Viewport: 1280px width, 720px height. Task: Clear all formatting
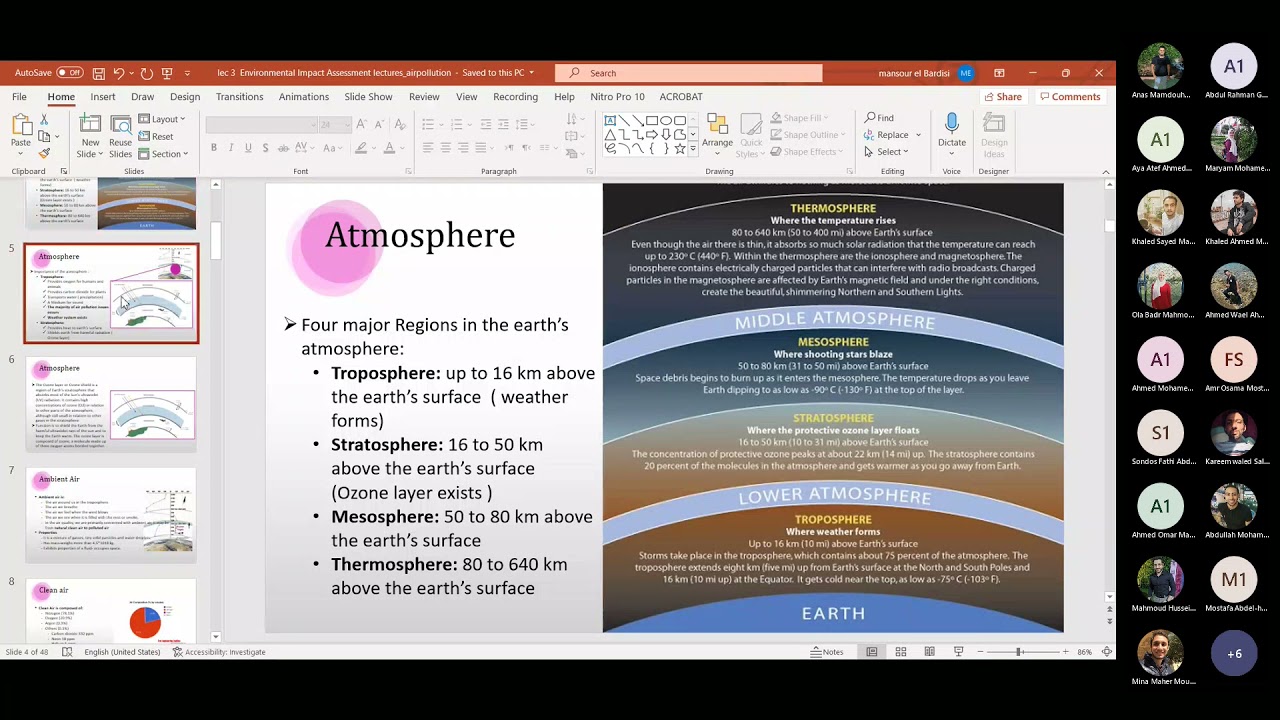tap(400, 124)
